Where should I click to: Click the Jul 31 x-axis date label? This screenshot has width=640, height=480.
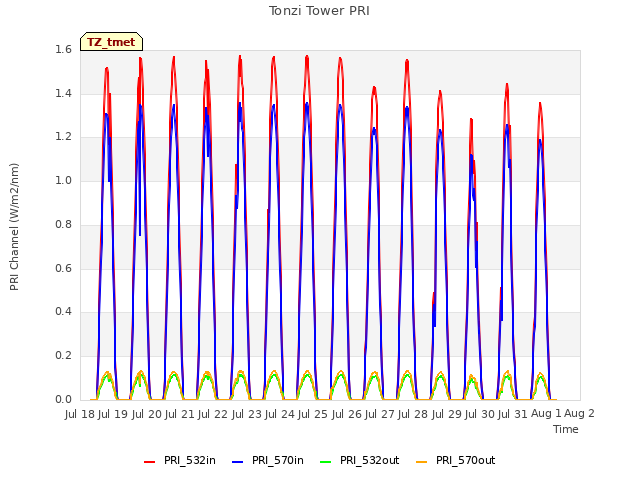pos(513,414)
